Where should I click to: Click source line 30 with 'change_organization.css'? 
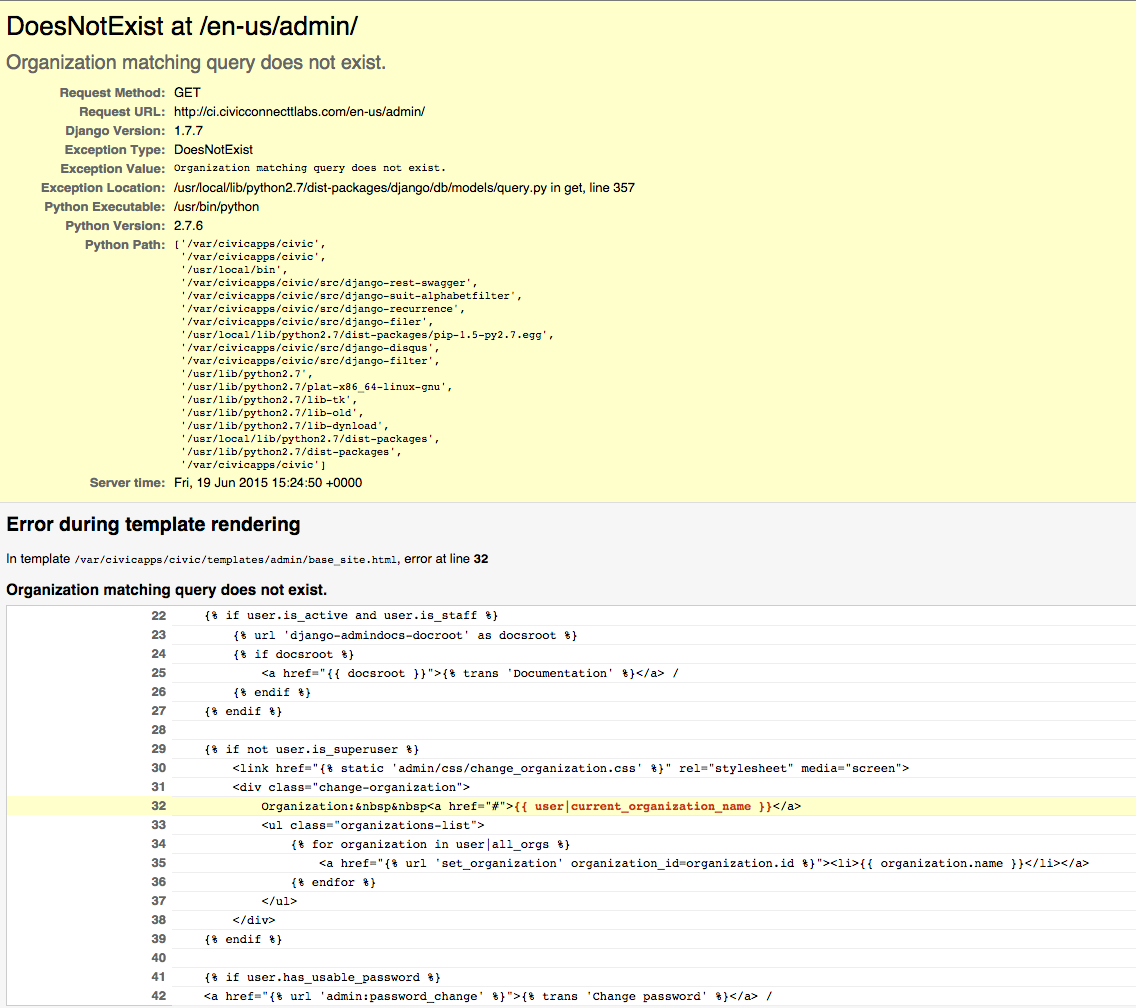[571, 768]
